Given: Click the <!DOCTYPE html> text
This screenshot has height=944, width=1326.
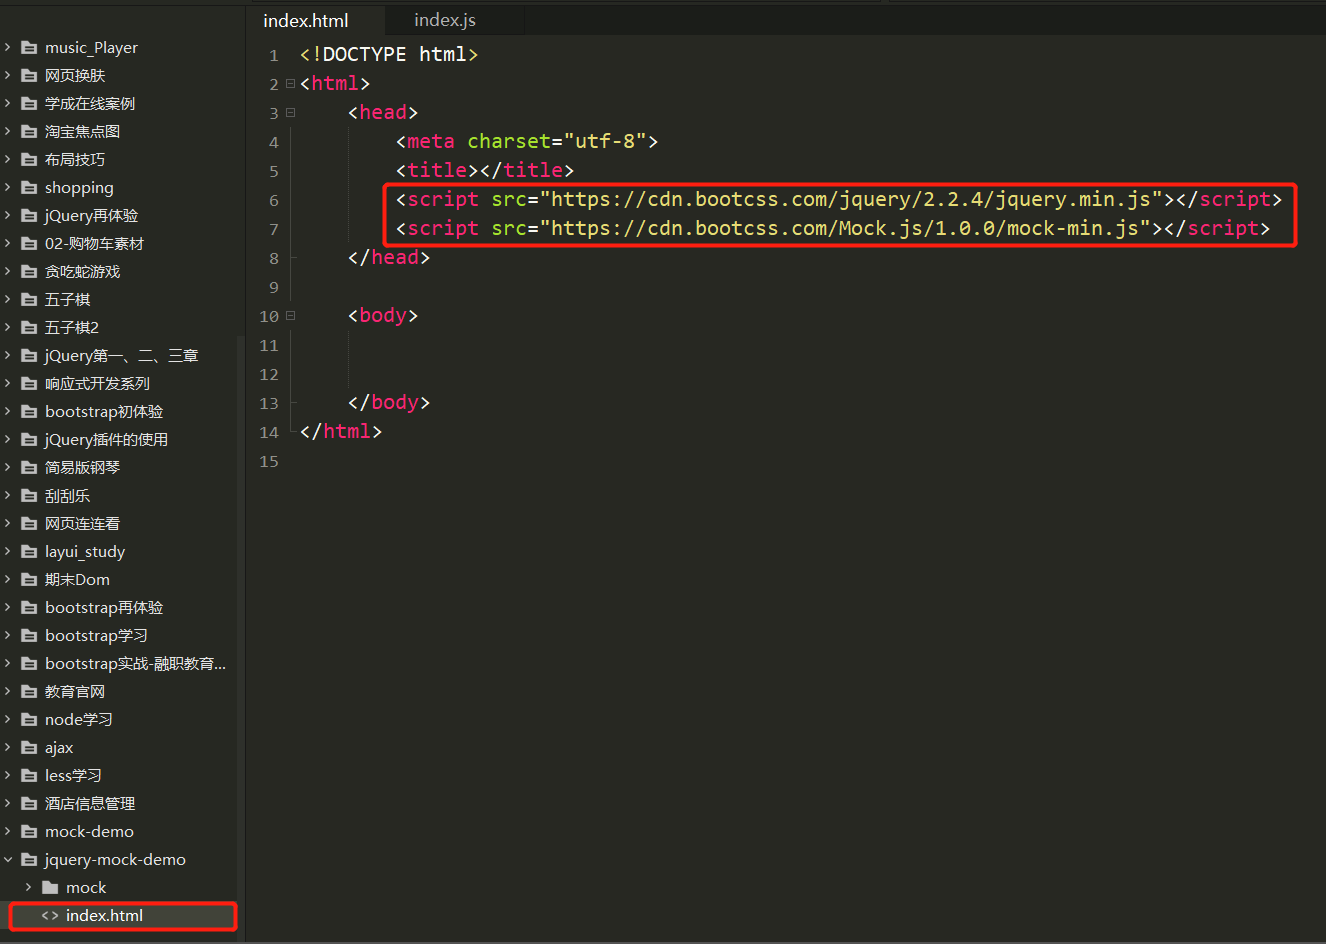Looking at the screenshot, I should pos(389,54).
